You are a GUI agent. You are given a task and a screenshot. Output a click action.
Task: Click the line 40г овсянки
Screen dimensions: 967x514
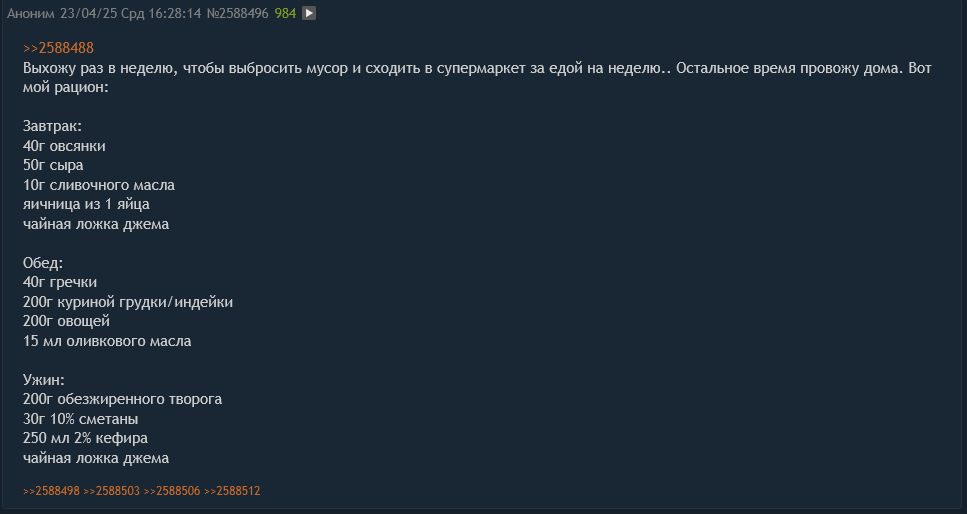64,146
